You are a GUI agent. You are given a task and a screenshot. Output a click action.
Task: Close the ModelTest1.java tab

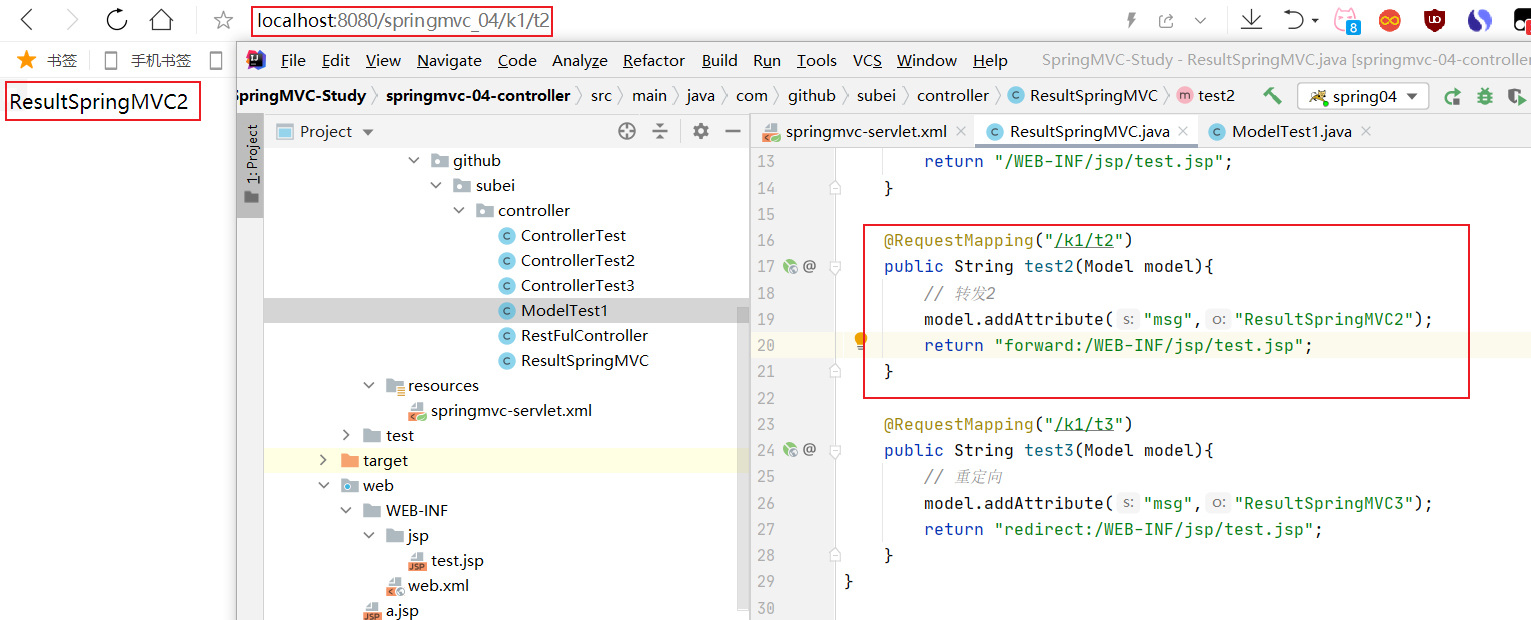1366,131
